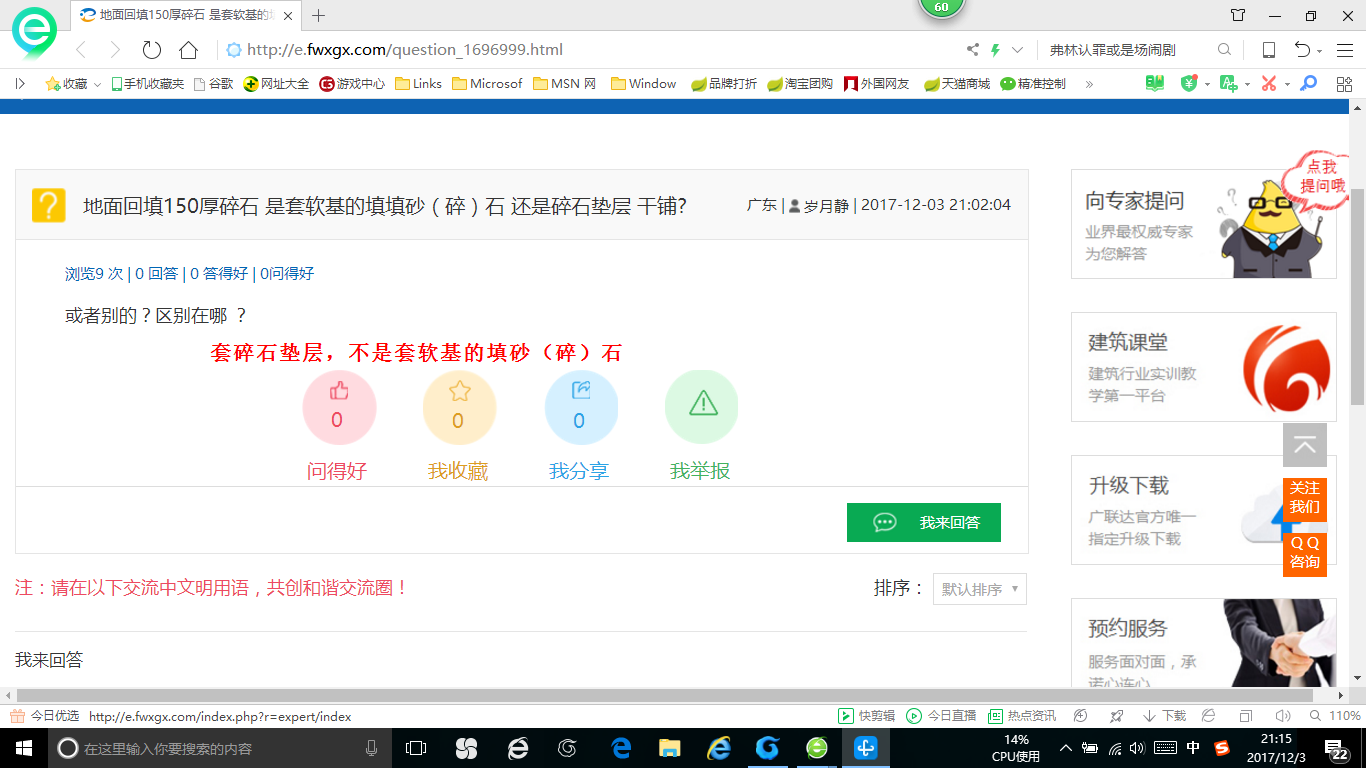Click the green 我来回答 button
This screenshot has height=768, width=1366.
coord(924,522)
